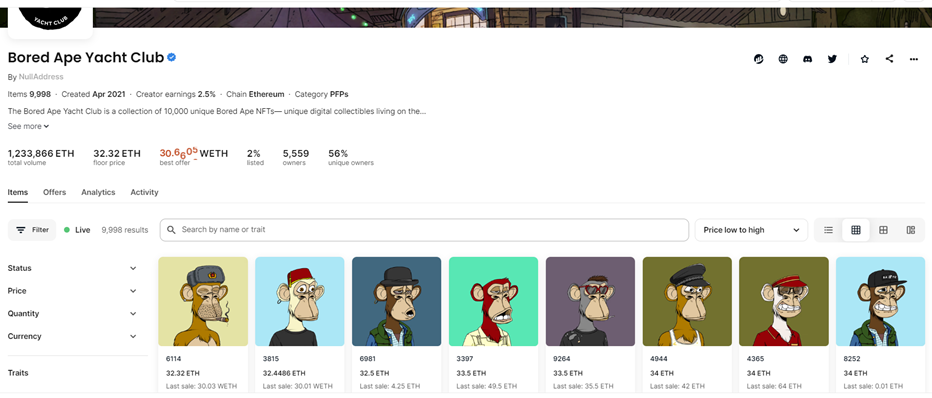Open the Price low to high dropdown
The image size is (932, 398).
point(751,230)
